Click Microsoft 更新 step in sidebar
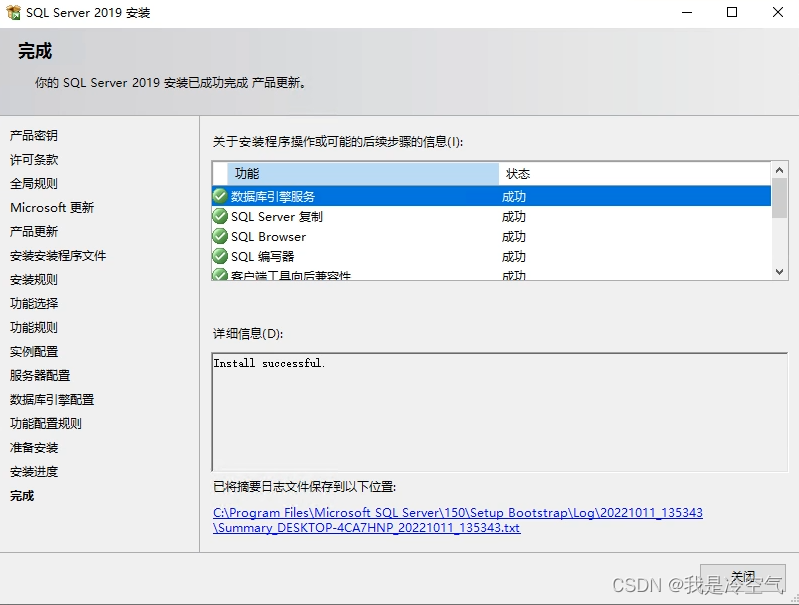The width and height of the screenshot is (799, 605). pos(52,207)
